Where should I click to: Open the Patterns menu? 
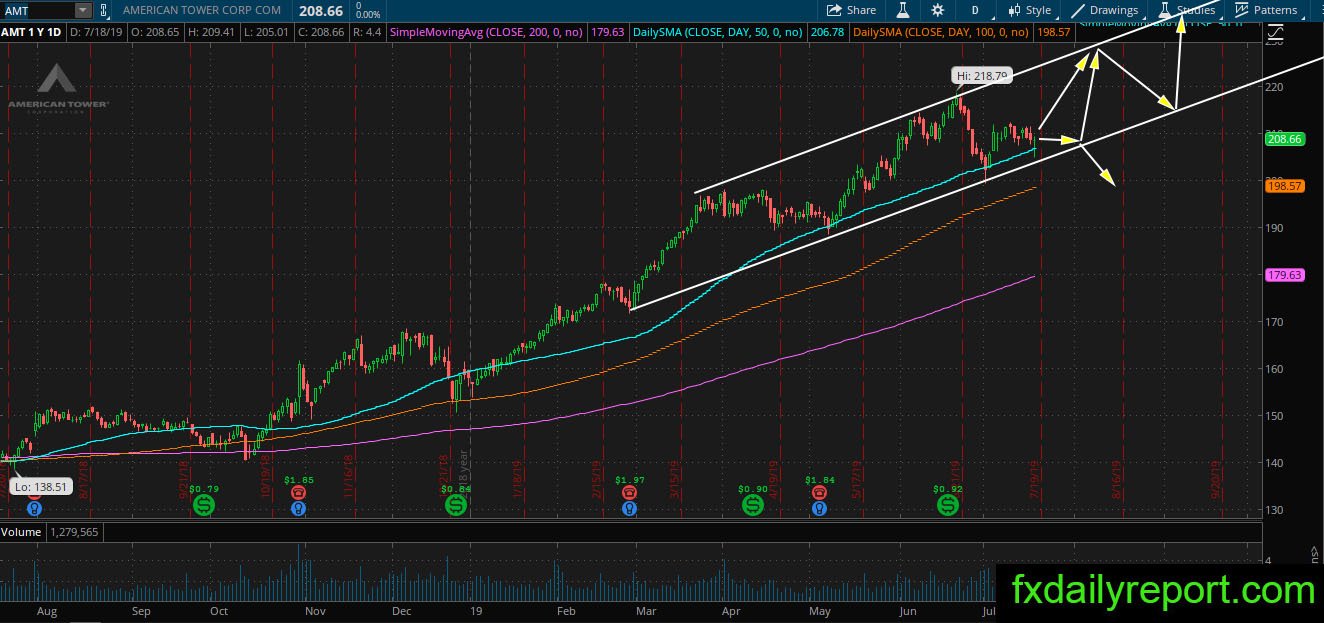click(x=1266, y=10)
